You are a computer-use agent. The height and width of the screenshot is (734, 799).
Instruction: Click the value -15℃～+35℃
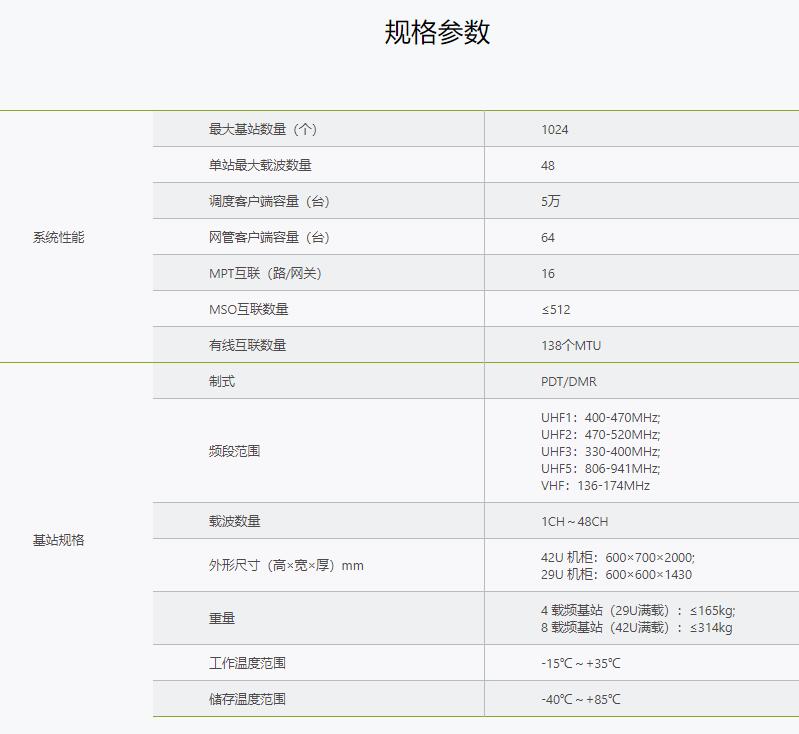[x=581, y=663]
